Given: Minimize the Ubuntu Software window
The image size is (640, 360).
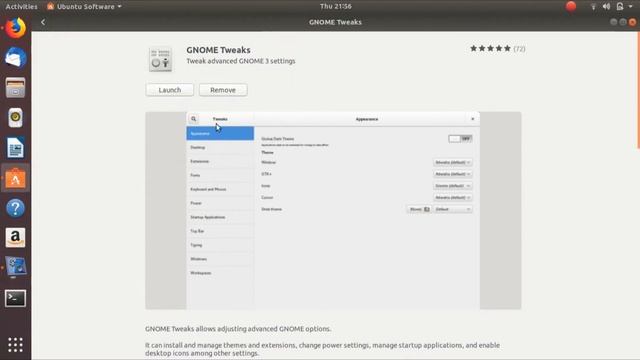Looking at the screenshot, I should (x=613, y=22).
